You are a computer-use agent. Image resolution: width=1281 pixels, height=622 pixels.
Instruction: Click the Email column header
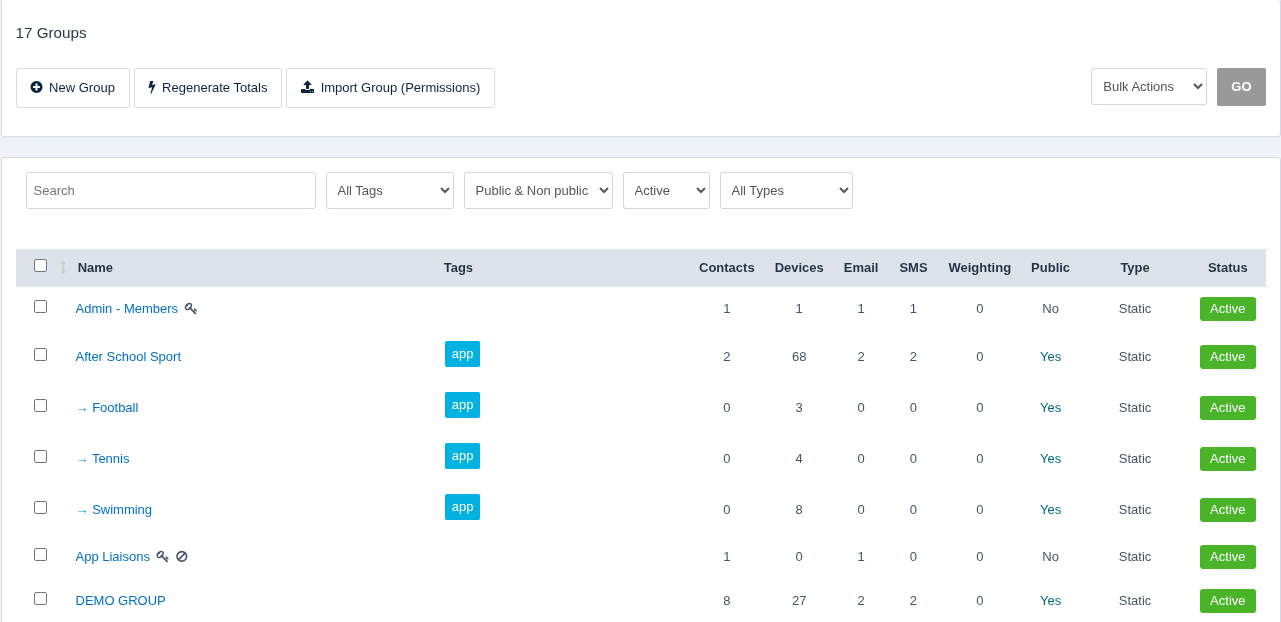(861, 268)
